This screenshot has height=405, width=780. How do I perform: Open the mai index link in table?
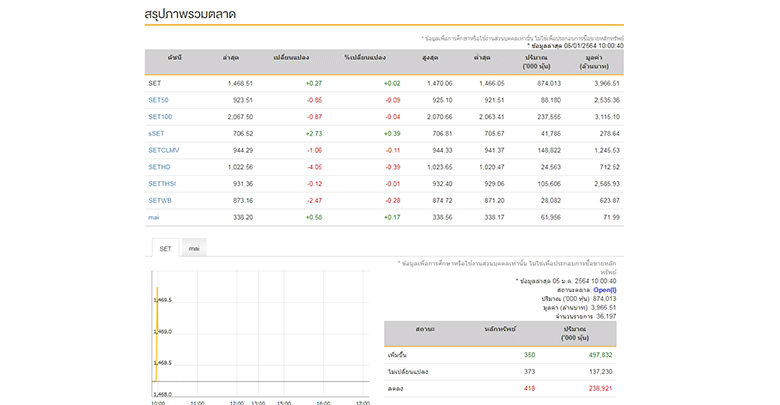[x=153, y=216]
